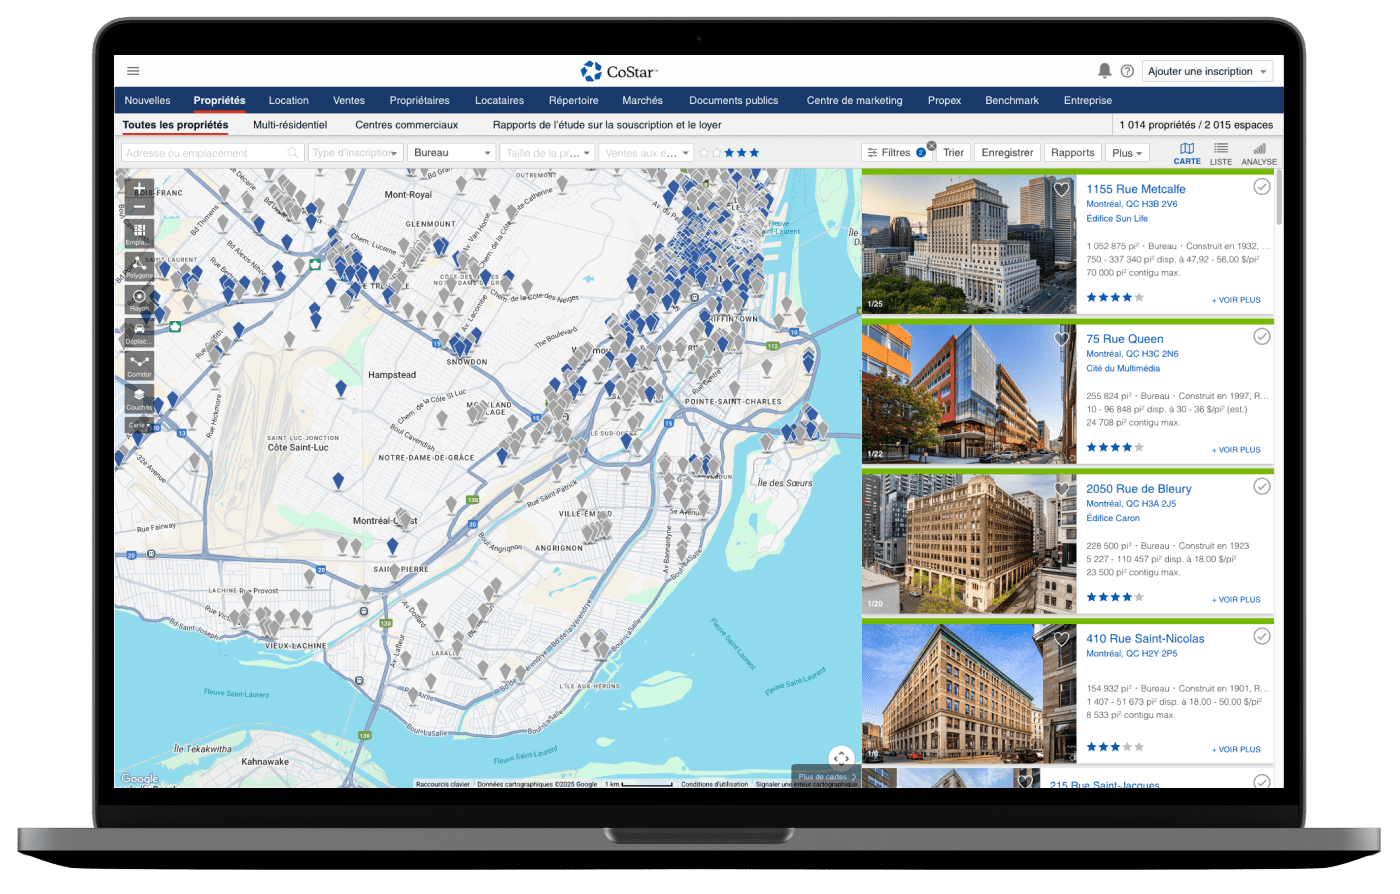Check the select circle for 75 Rue Queen
This screenshot has height=894, width=1400.
tap(1262, 337)
